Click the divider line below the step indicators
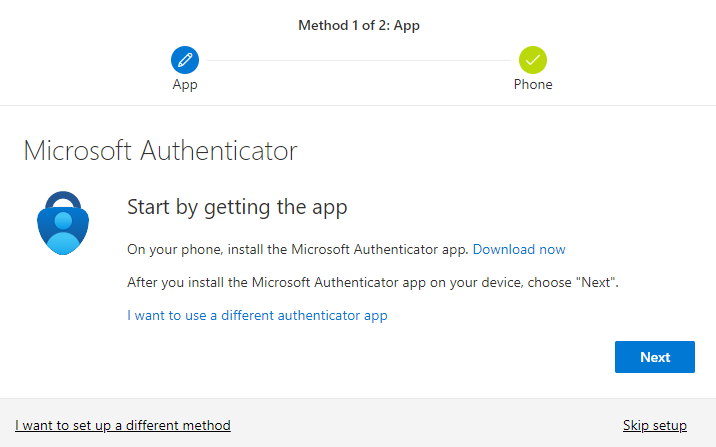 click(358, 105)
